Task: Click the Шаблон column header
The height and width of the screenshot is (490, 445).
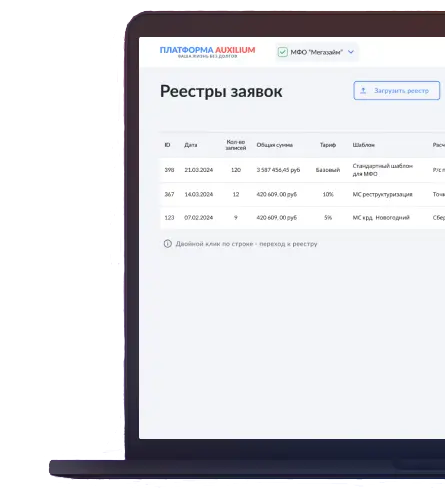Action: click(x=364, y=145)
